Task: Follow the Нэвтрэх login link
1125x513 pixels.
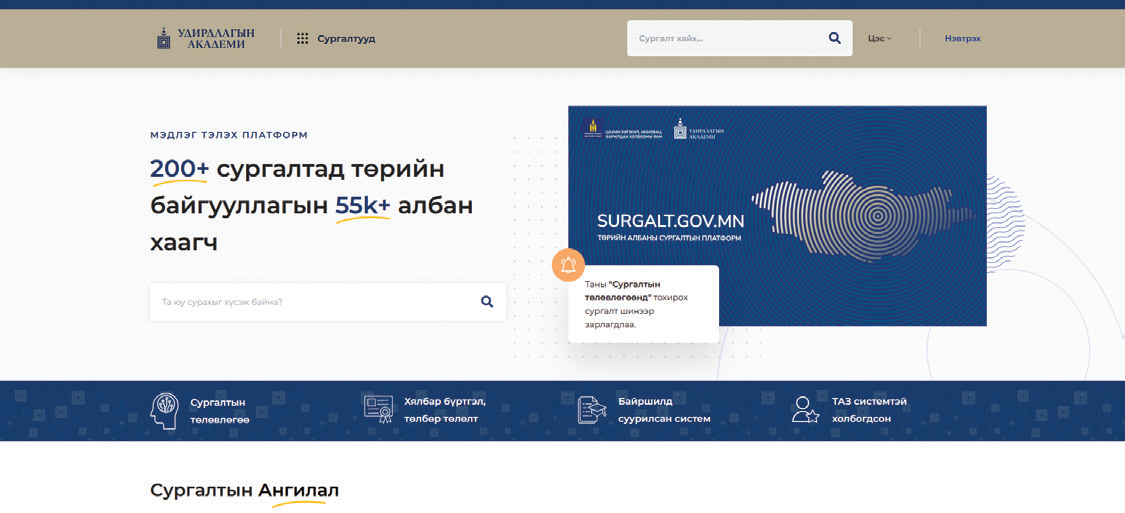Action: pyautogui.click(x=962, y=39)
